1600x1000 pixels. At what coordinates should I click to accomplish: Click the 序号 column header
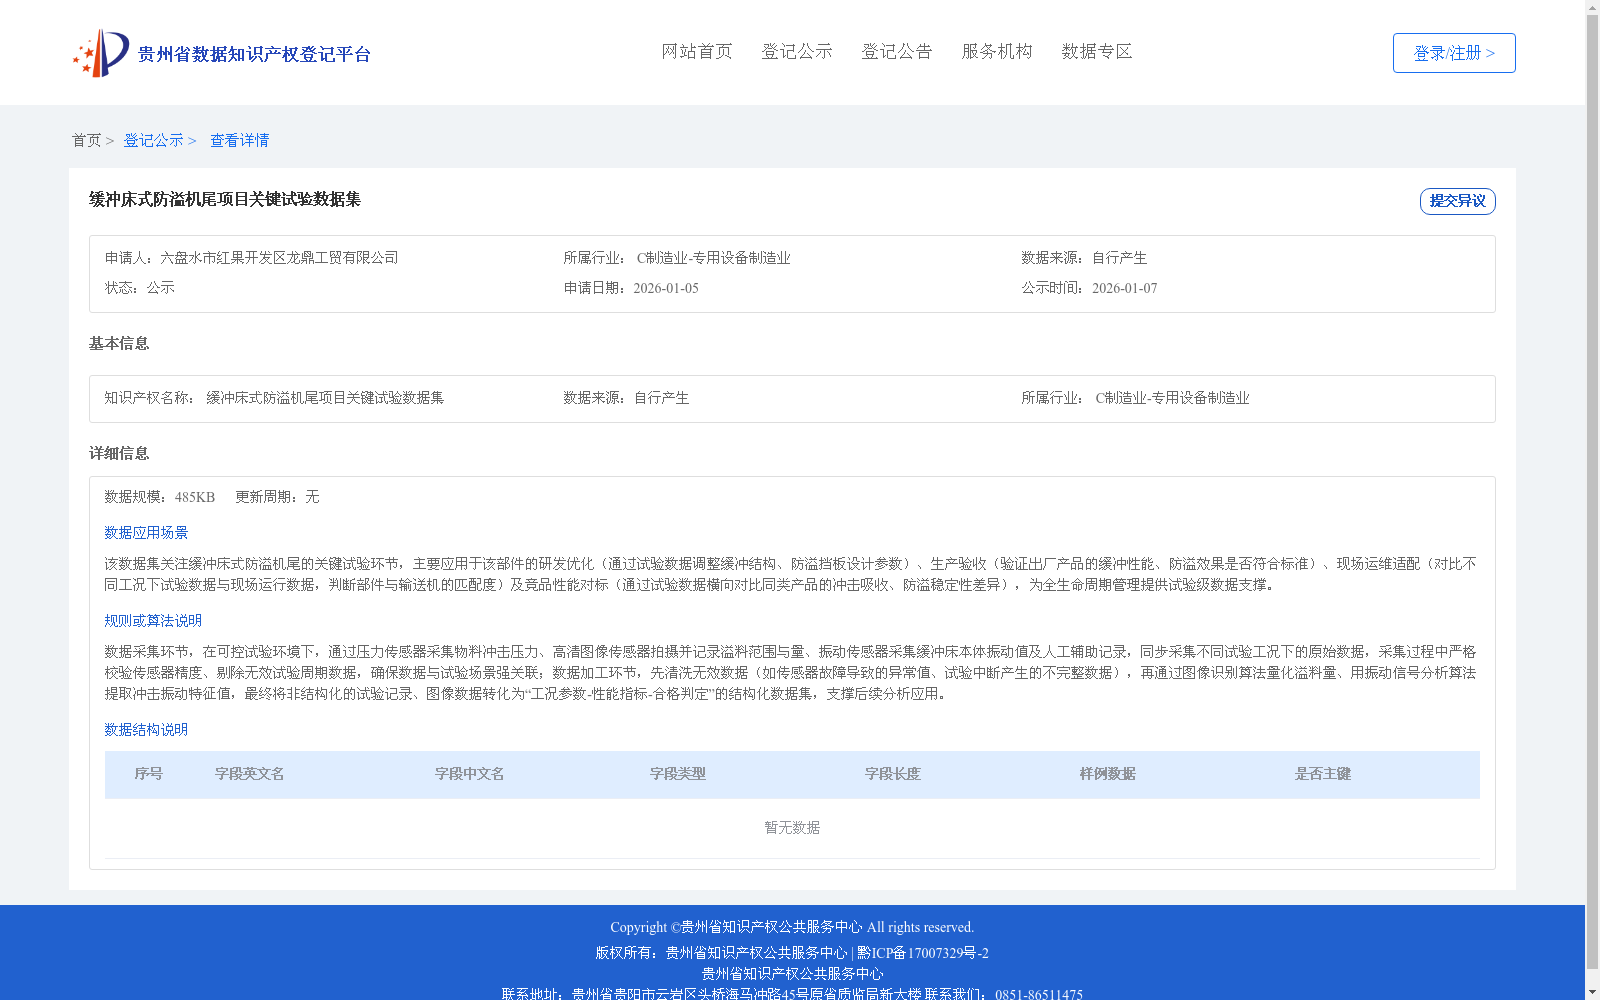tap(149, 774)
